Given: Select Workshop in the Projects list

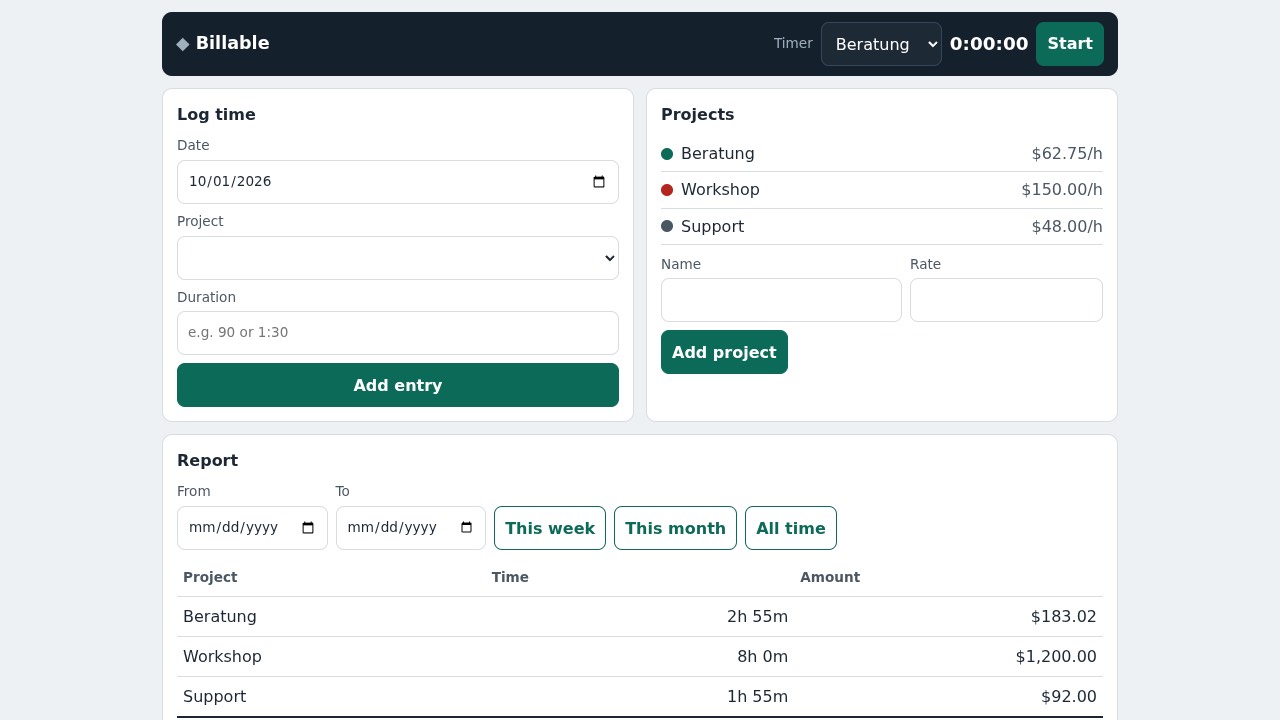Looking at the screenshot, I should click(x=720, y=190).
